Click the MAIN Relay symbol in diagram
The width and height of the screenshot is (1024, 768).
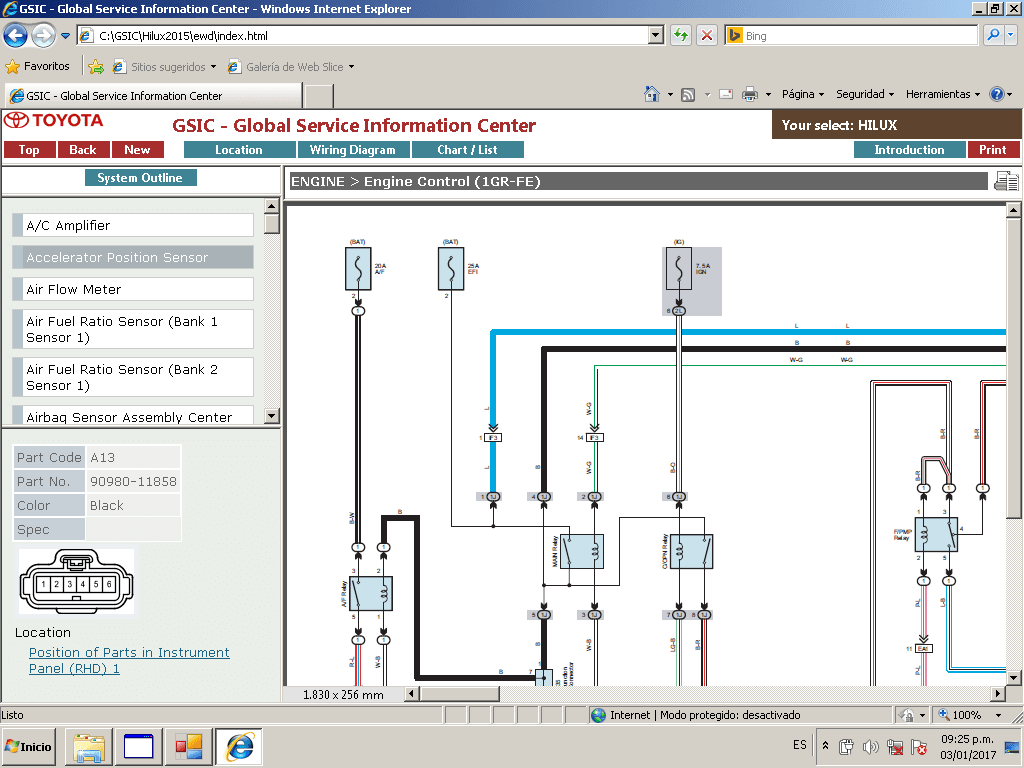coord(581,552)
